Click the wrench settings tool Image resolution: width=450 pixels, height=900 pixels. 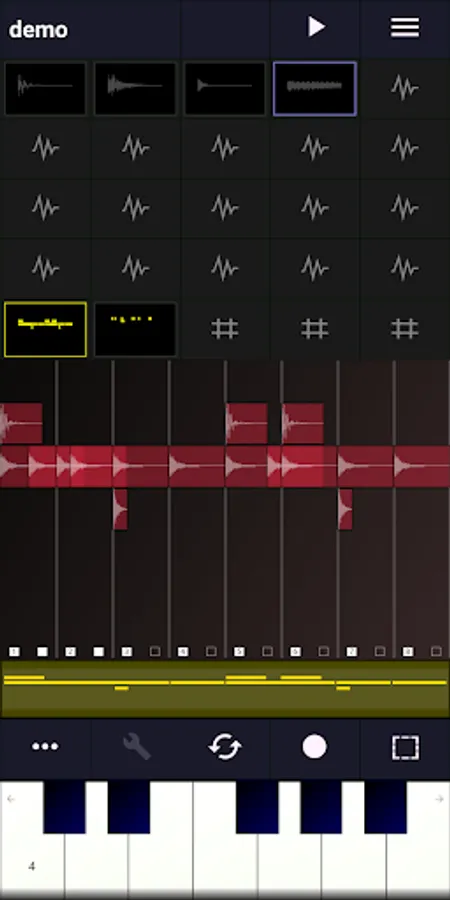point(137,747)
